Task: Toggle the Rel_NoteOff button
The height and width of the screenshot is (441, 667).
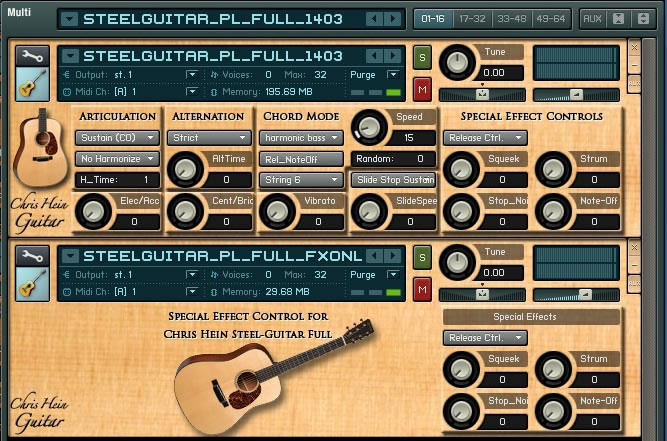Action: [301, 159]
